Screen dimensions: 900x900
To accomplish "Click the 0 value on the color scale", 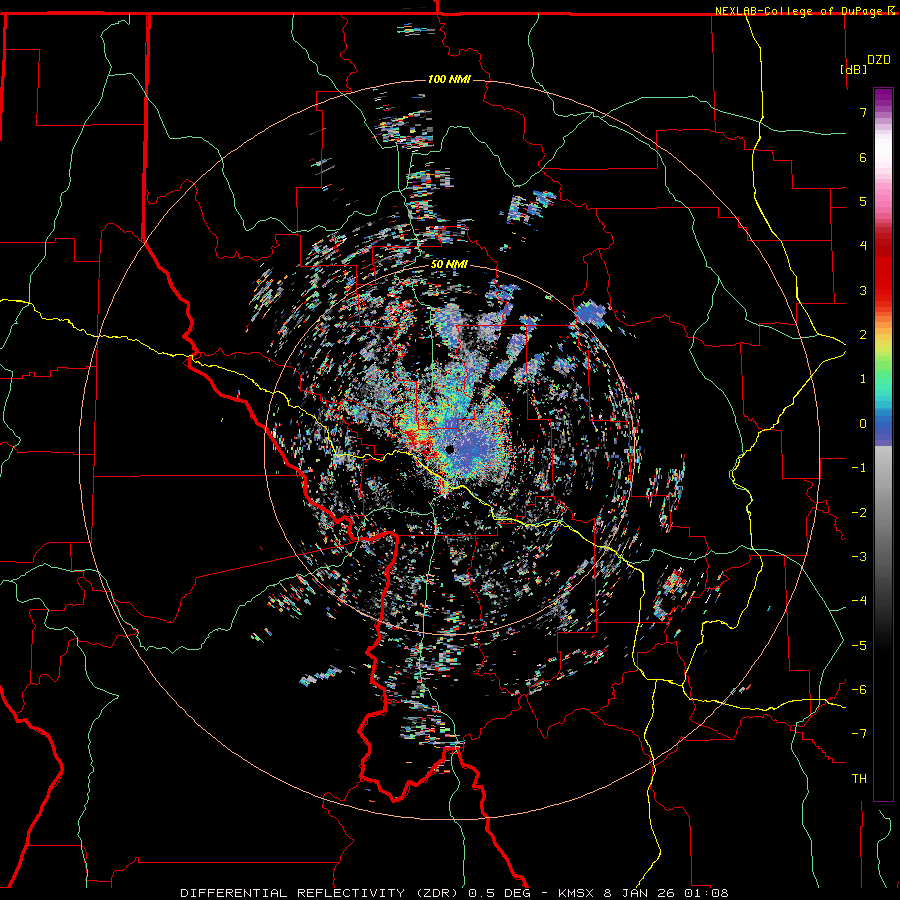I will [x=863, y=424].
